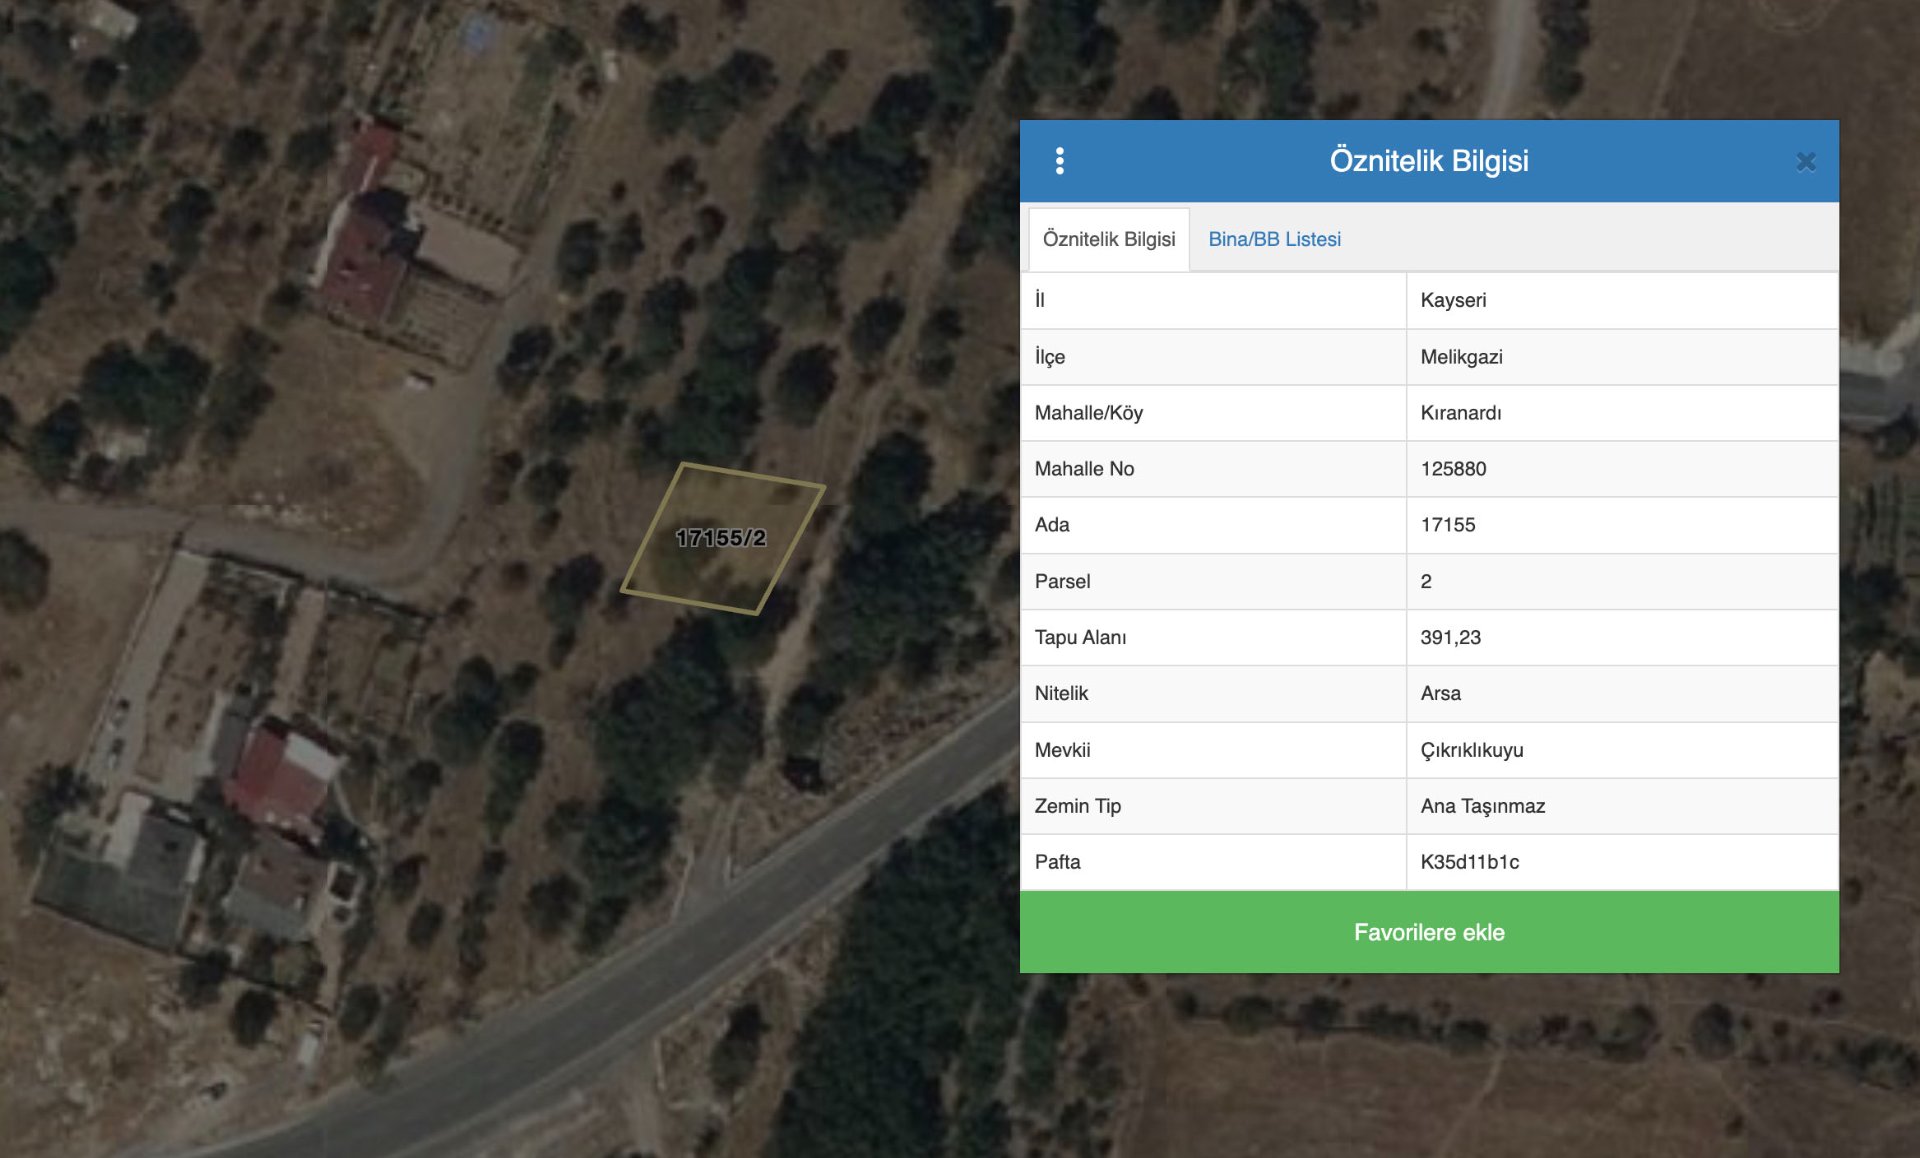Close the Öznitelik Bilgisi panel

pos(1805,161)
